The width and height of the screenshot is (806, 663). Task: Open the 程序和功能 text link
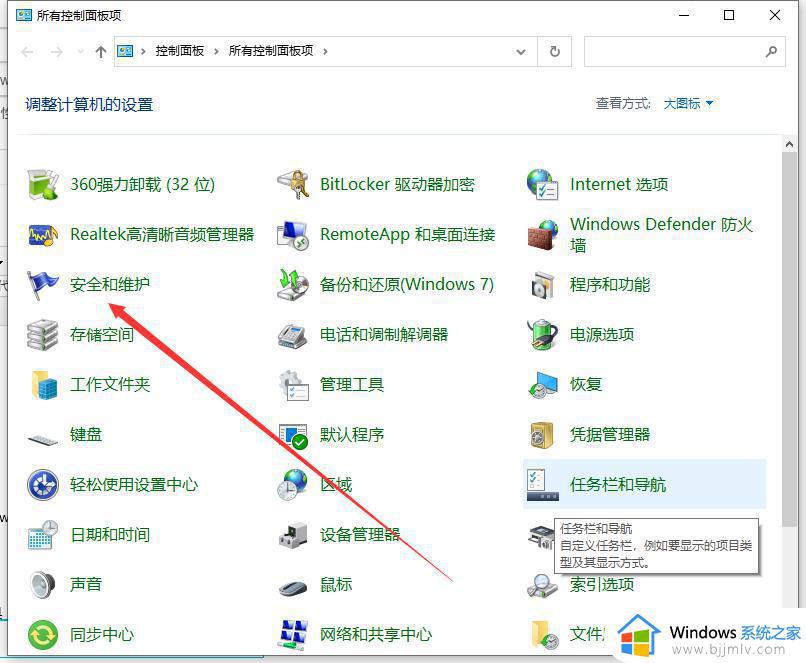pyautogui.click(x=610, y=285)
